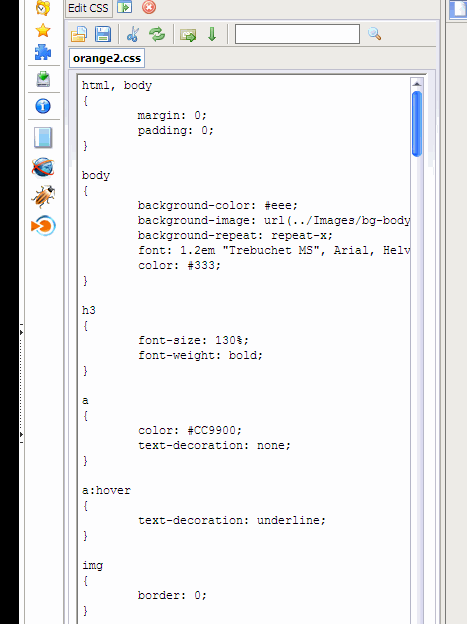Click the panel position icon beside Edit CSS
Screen dimensions: 467x624
pyautogui.click(x=125, y=7)
